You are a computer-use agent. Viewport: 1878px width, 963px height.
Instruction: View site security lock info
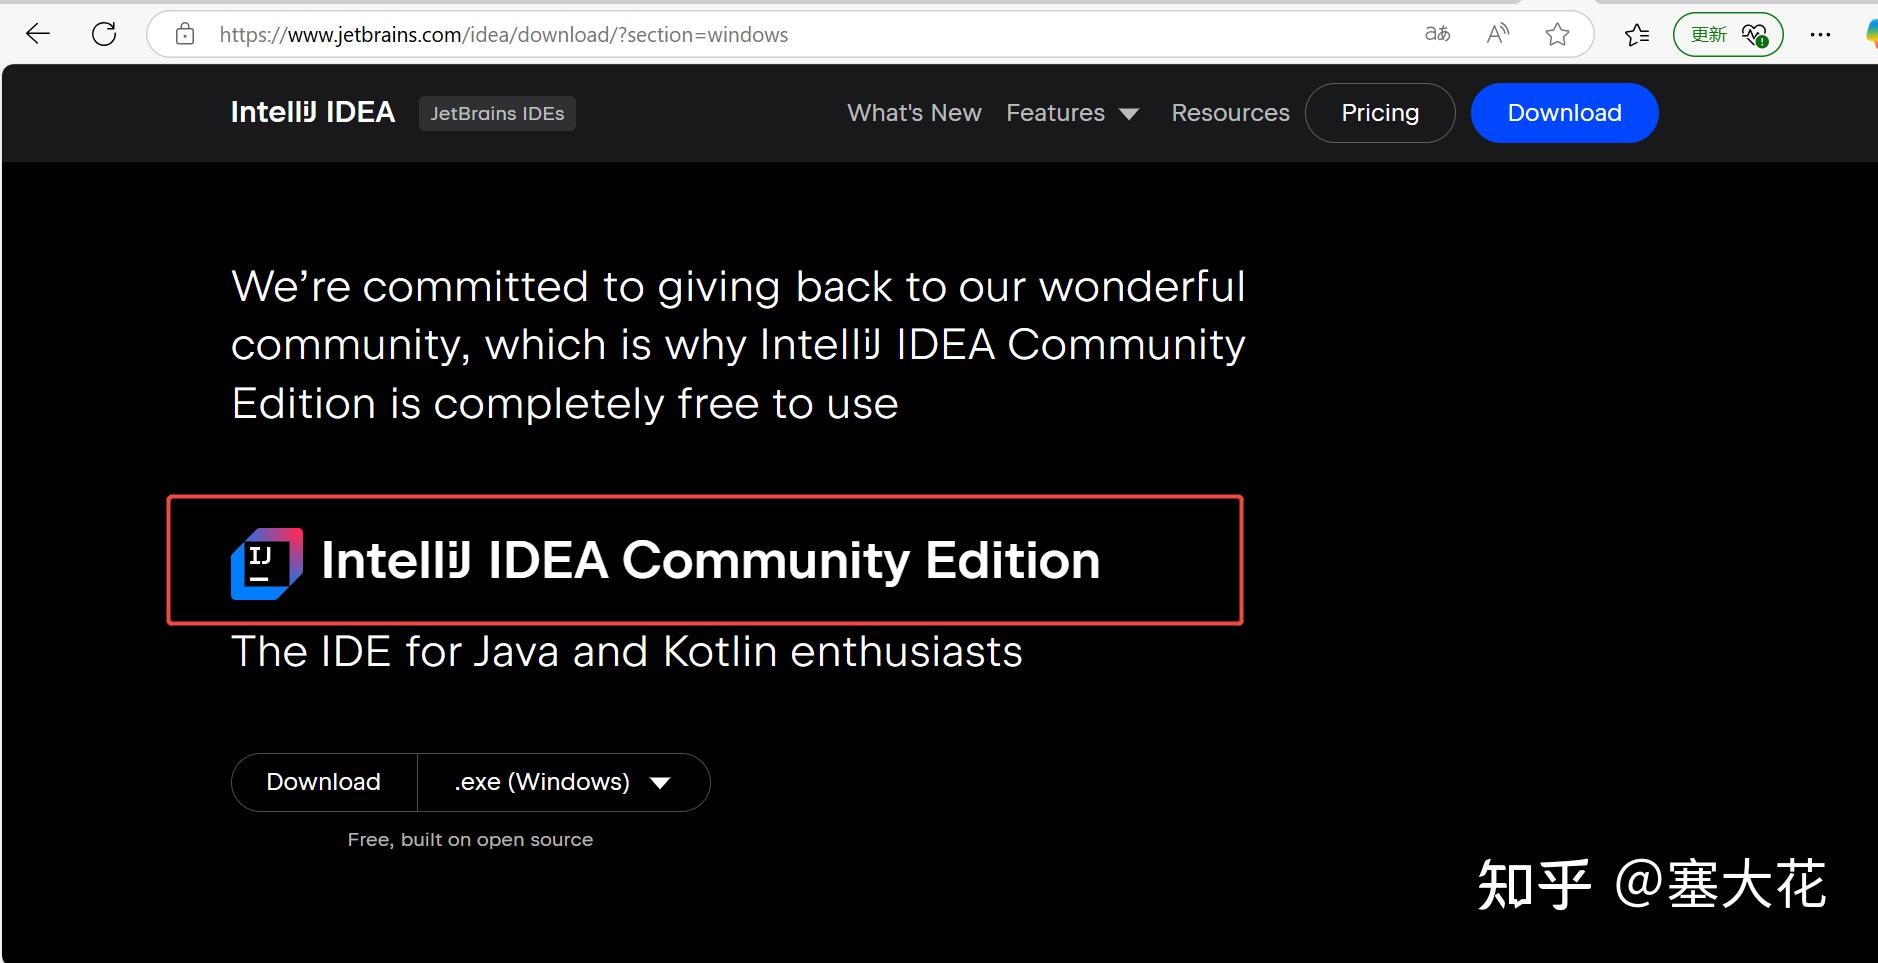tap(185, 35)
